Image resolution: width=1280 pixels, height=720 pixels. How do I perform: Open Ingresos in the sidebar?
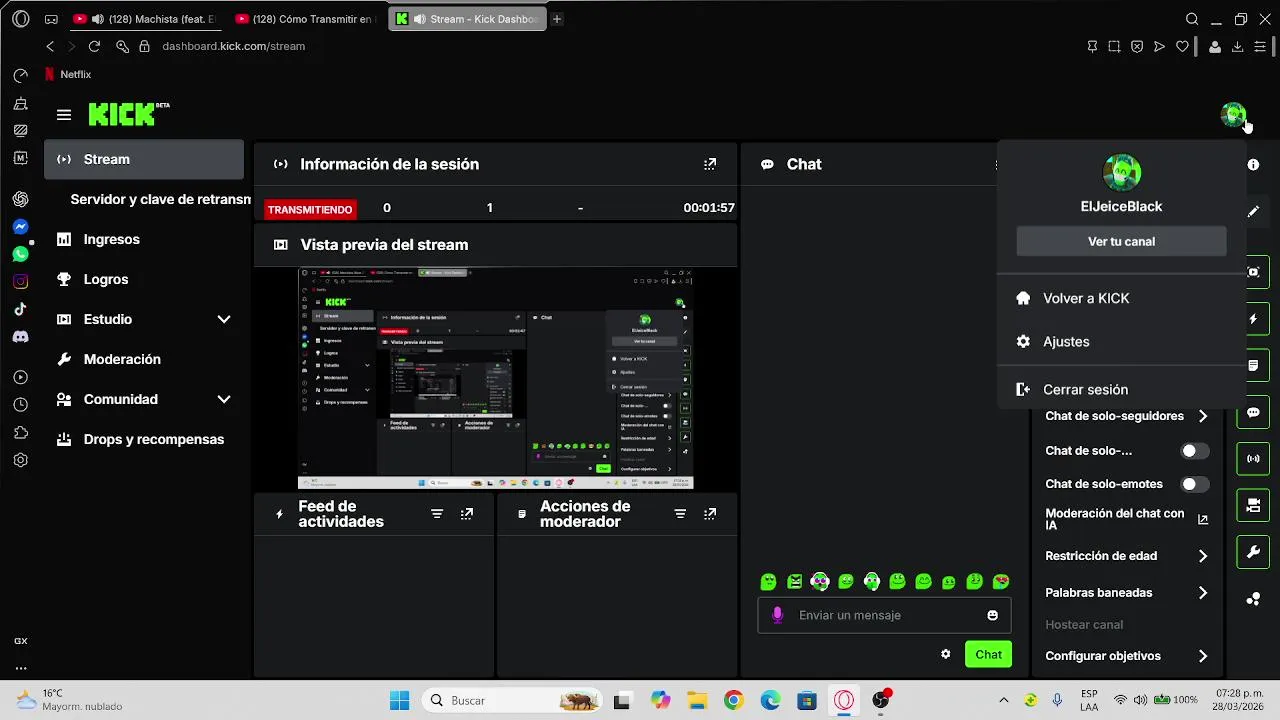(144, 239)
